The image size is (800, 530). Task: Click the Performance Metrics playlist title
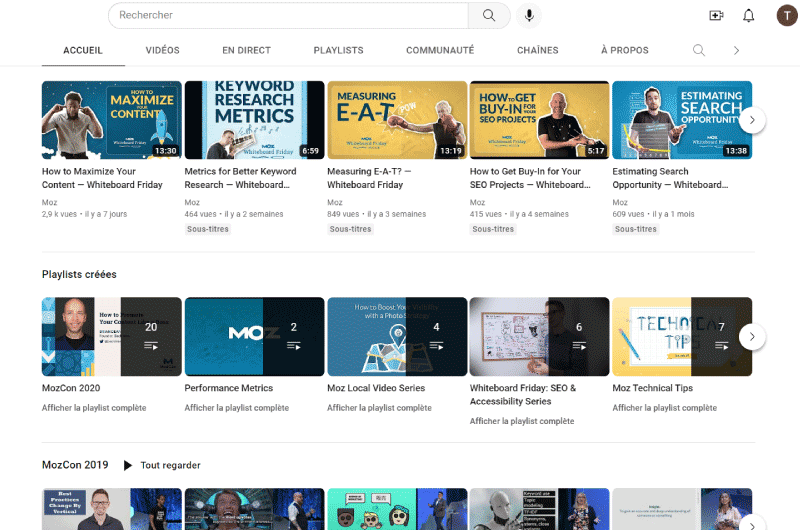click(x=229, y=388)
